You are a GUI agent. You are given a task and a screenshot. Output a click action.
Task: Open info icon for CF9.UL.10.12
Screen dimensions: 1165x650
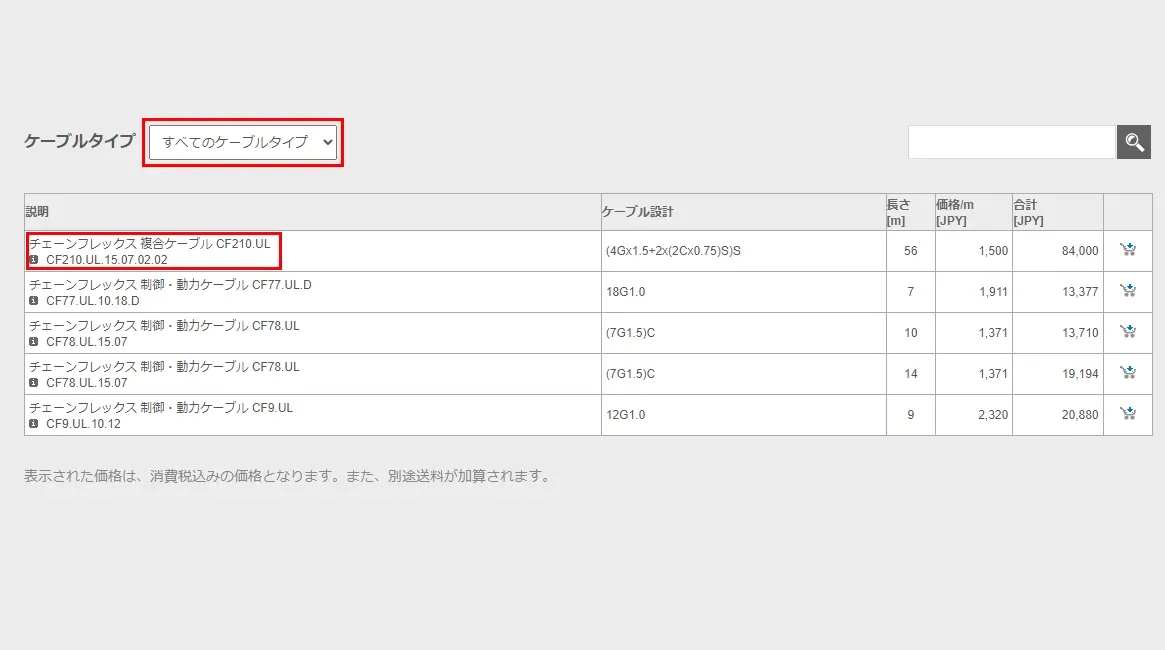tap(33, 423)
